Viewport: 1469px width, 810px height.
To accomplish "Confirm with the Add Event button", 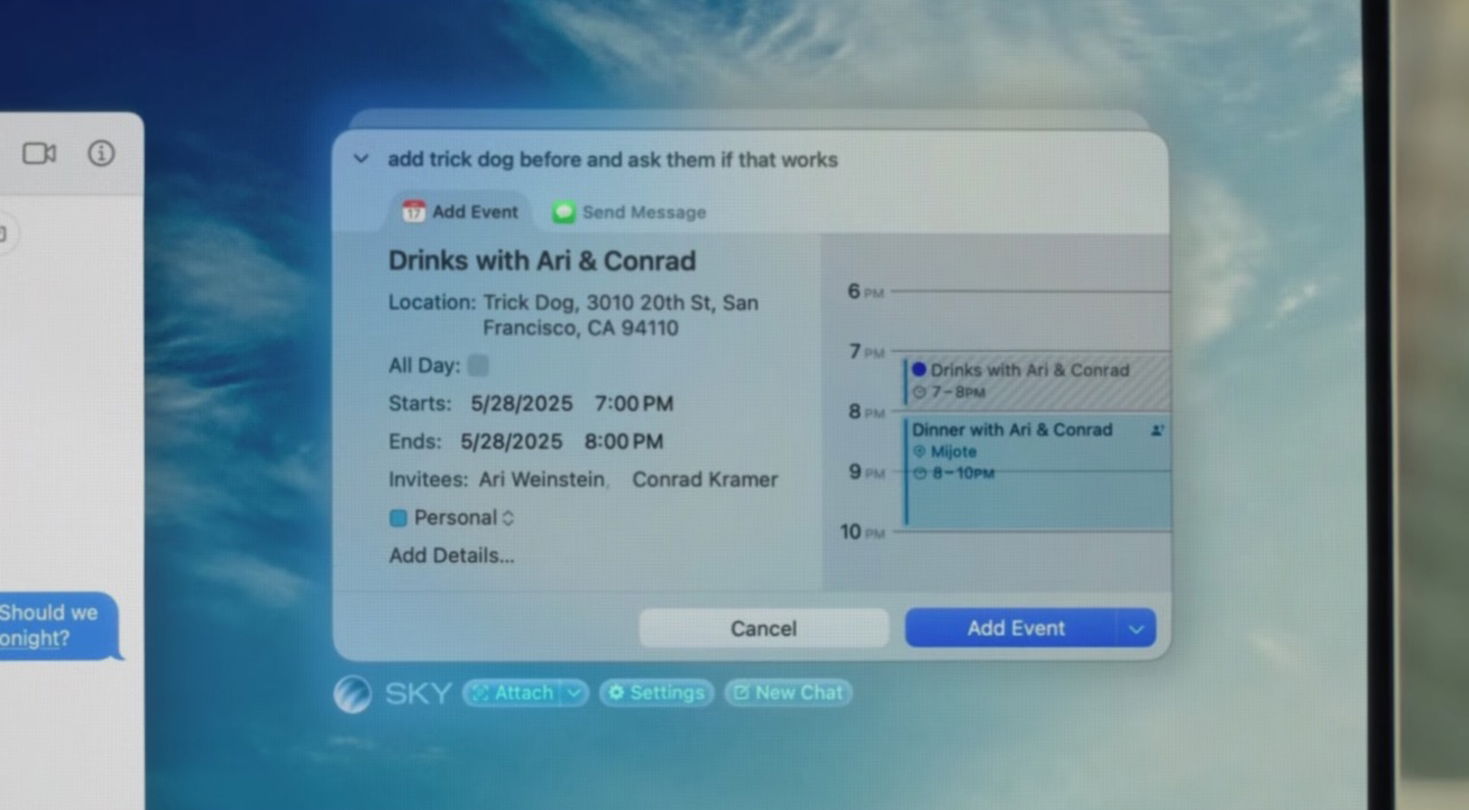I will 1011,629.
